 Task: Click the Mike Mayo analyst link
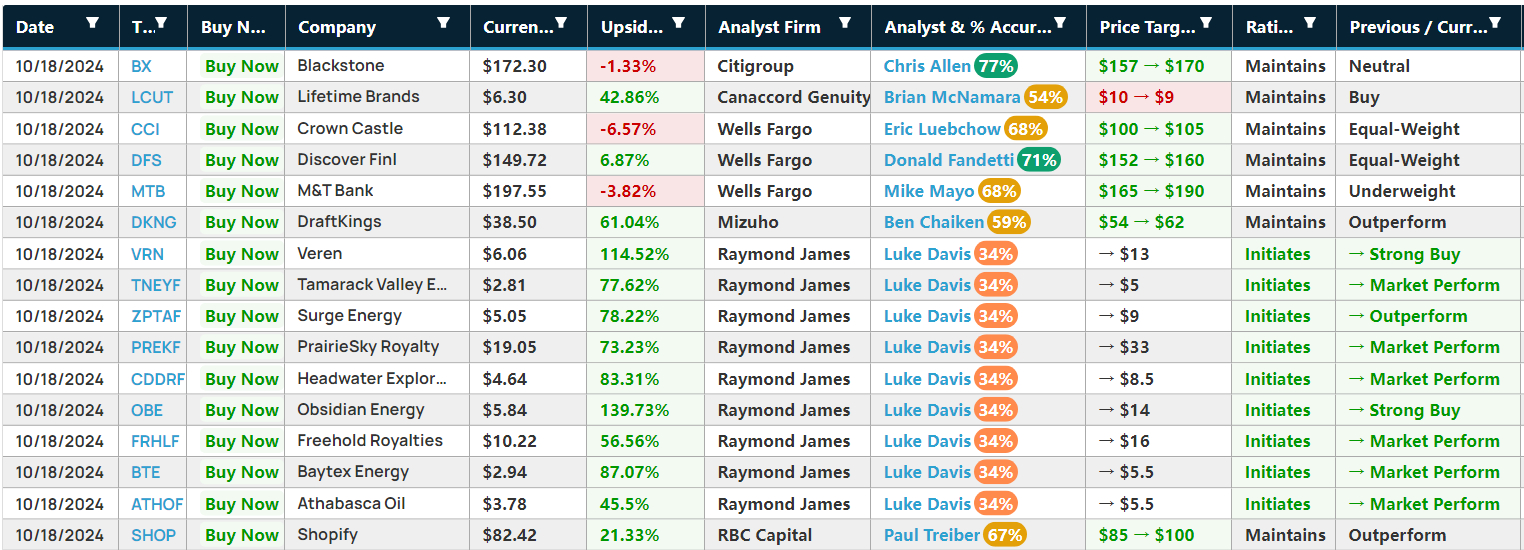click(929, 191)
